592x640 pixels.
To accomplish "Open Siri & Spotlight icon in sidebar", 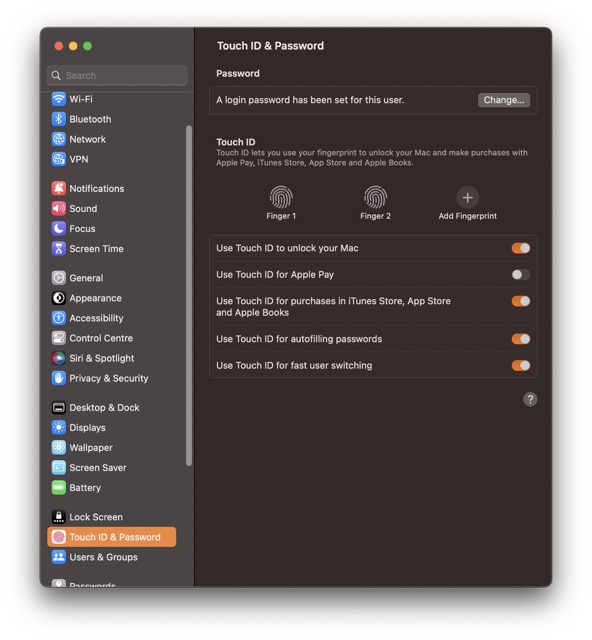I will click(x=59, y=358).
